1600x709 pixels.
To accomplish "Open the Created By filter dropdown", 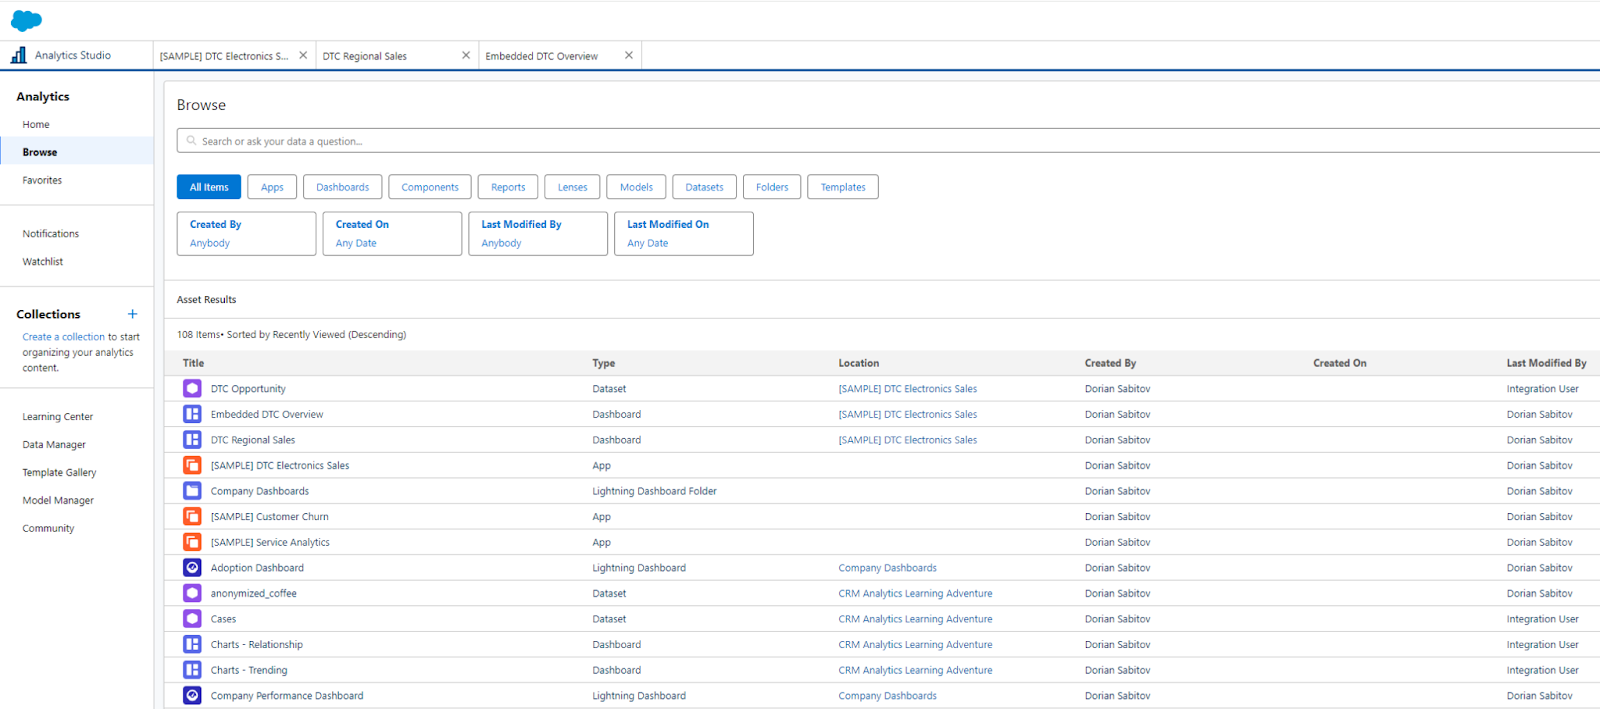I will click(246, 233).
